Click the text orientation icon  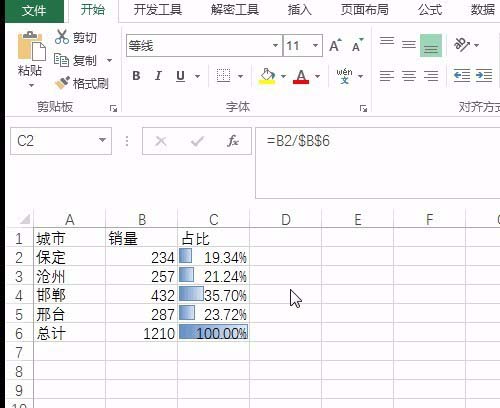462,45
